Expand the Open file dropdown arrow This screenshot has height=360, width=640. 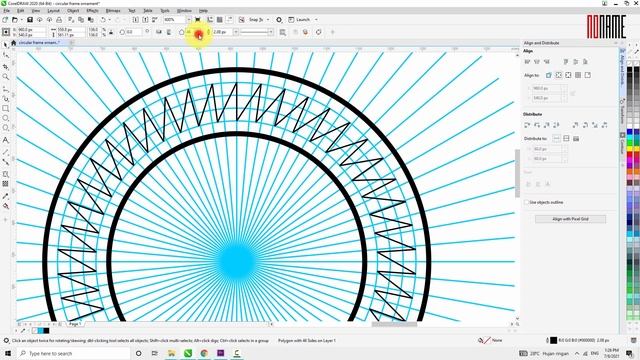(21, 20)
